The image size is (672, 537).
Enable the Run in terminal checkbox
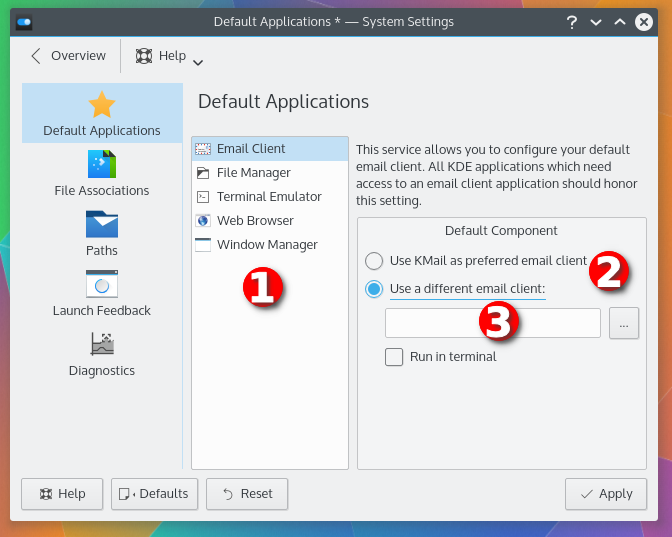pos(395,357)
